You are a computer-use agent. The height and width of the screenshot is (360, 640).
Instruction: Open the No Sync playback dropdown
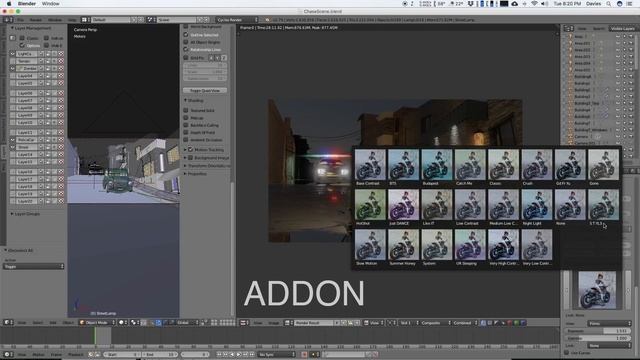[x=276, y=355]
